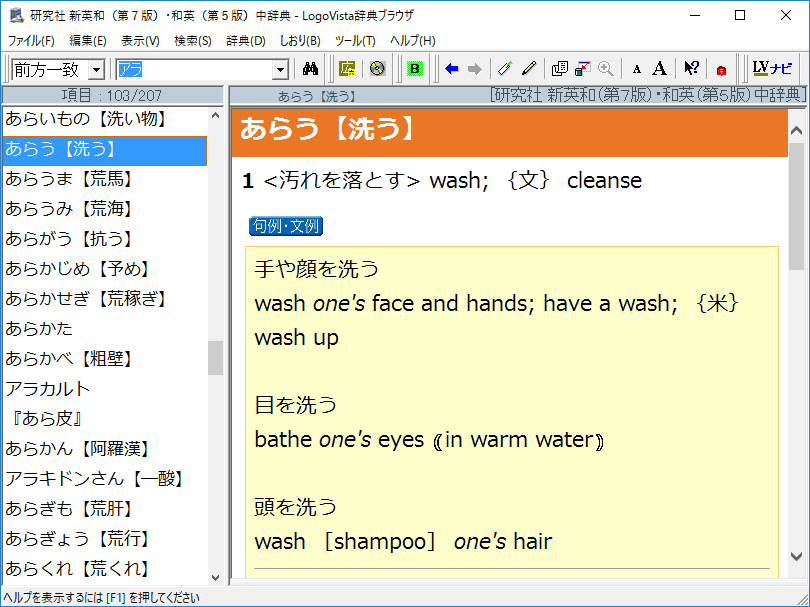The width and height of the screenshot is (810, 607).
Task: Click the gray forward arrow
Action: click(x=474, y=69)
